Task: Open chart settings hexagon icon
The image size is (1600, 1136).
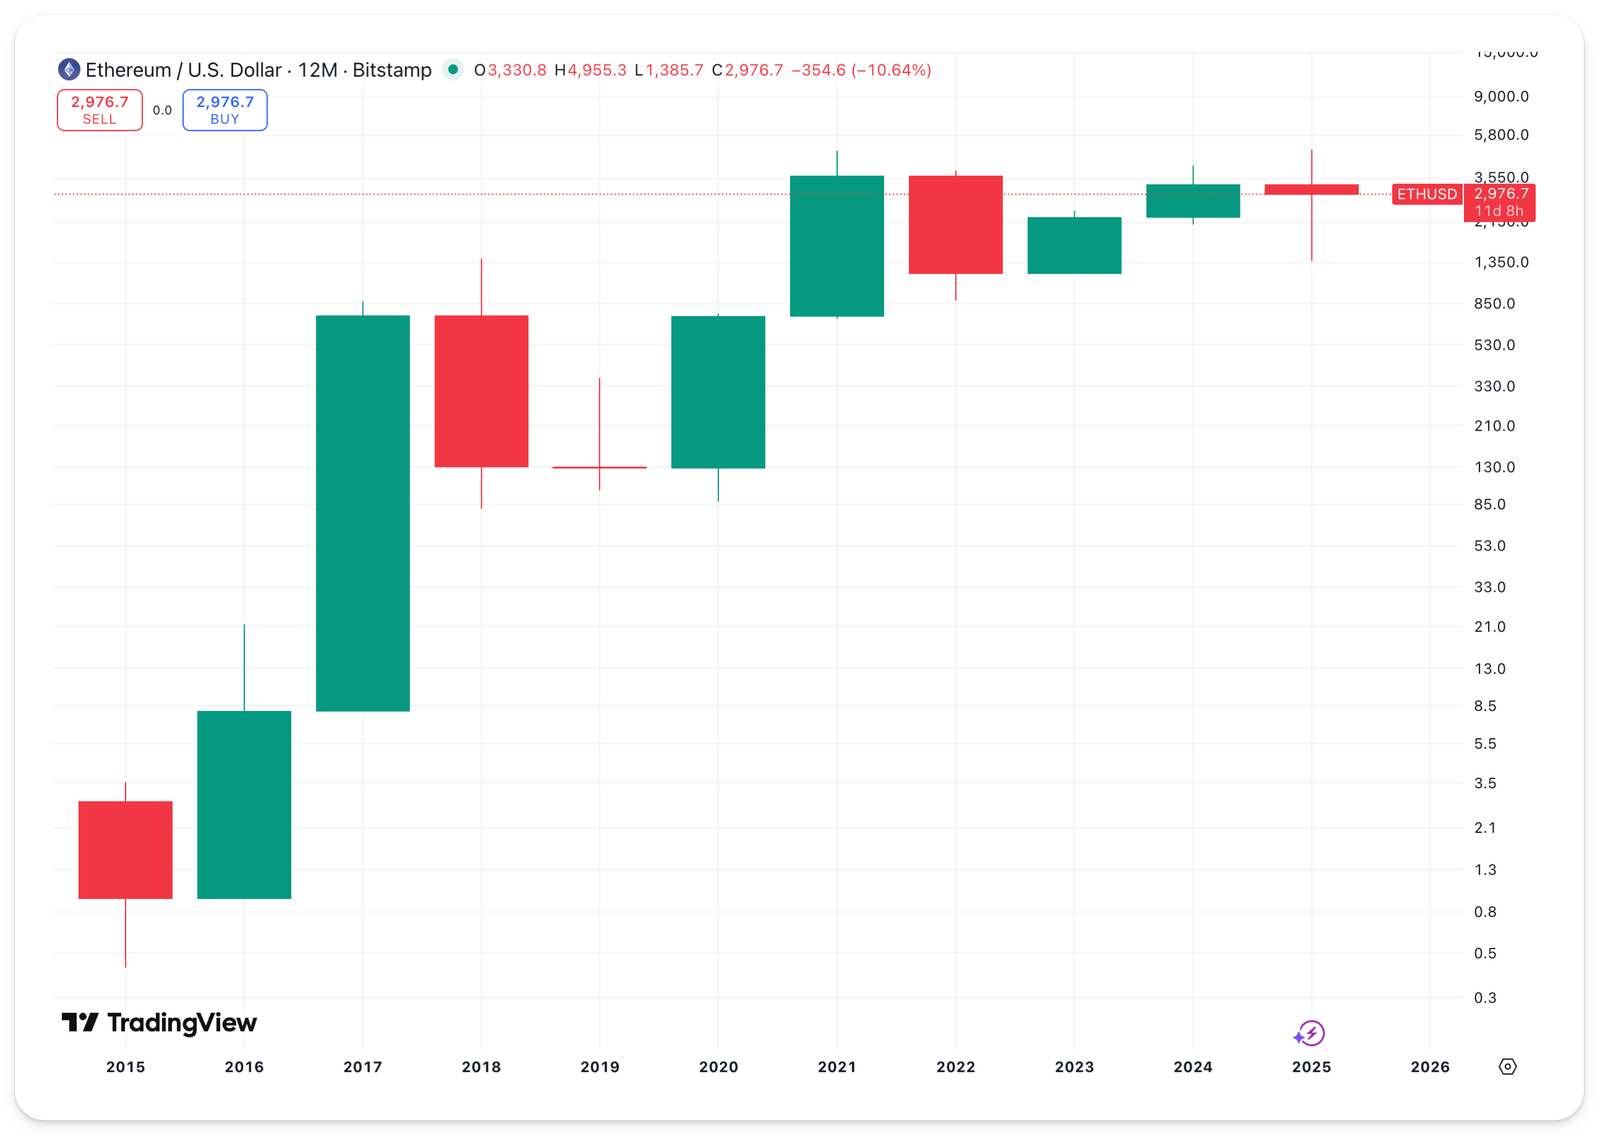Action: tap(1507, 1067)
